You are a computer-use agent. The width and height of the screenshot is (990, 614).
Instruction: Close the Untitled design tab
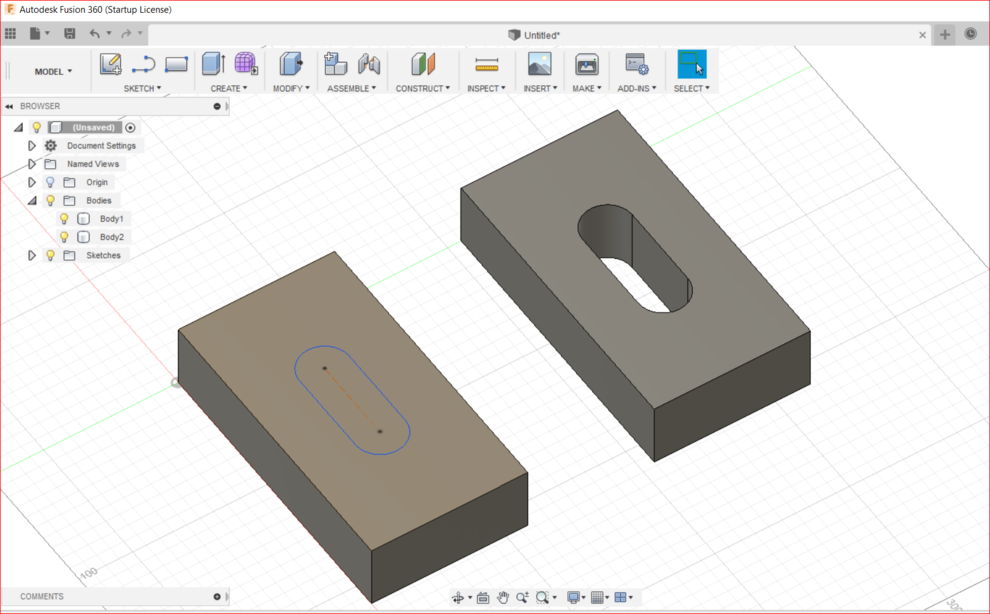[x=922, y=35]
